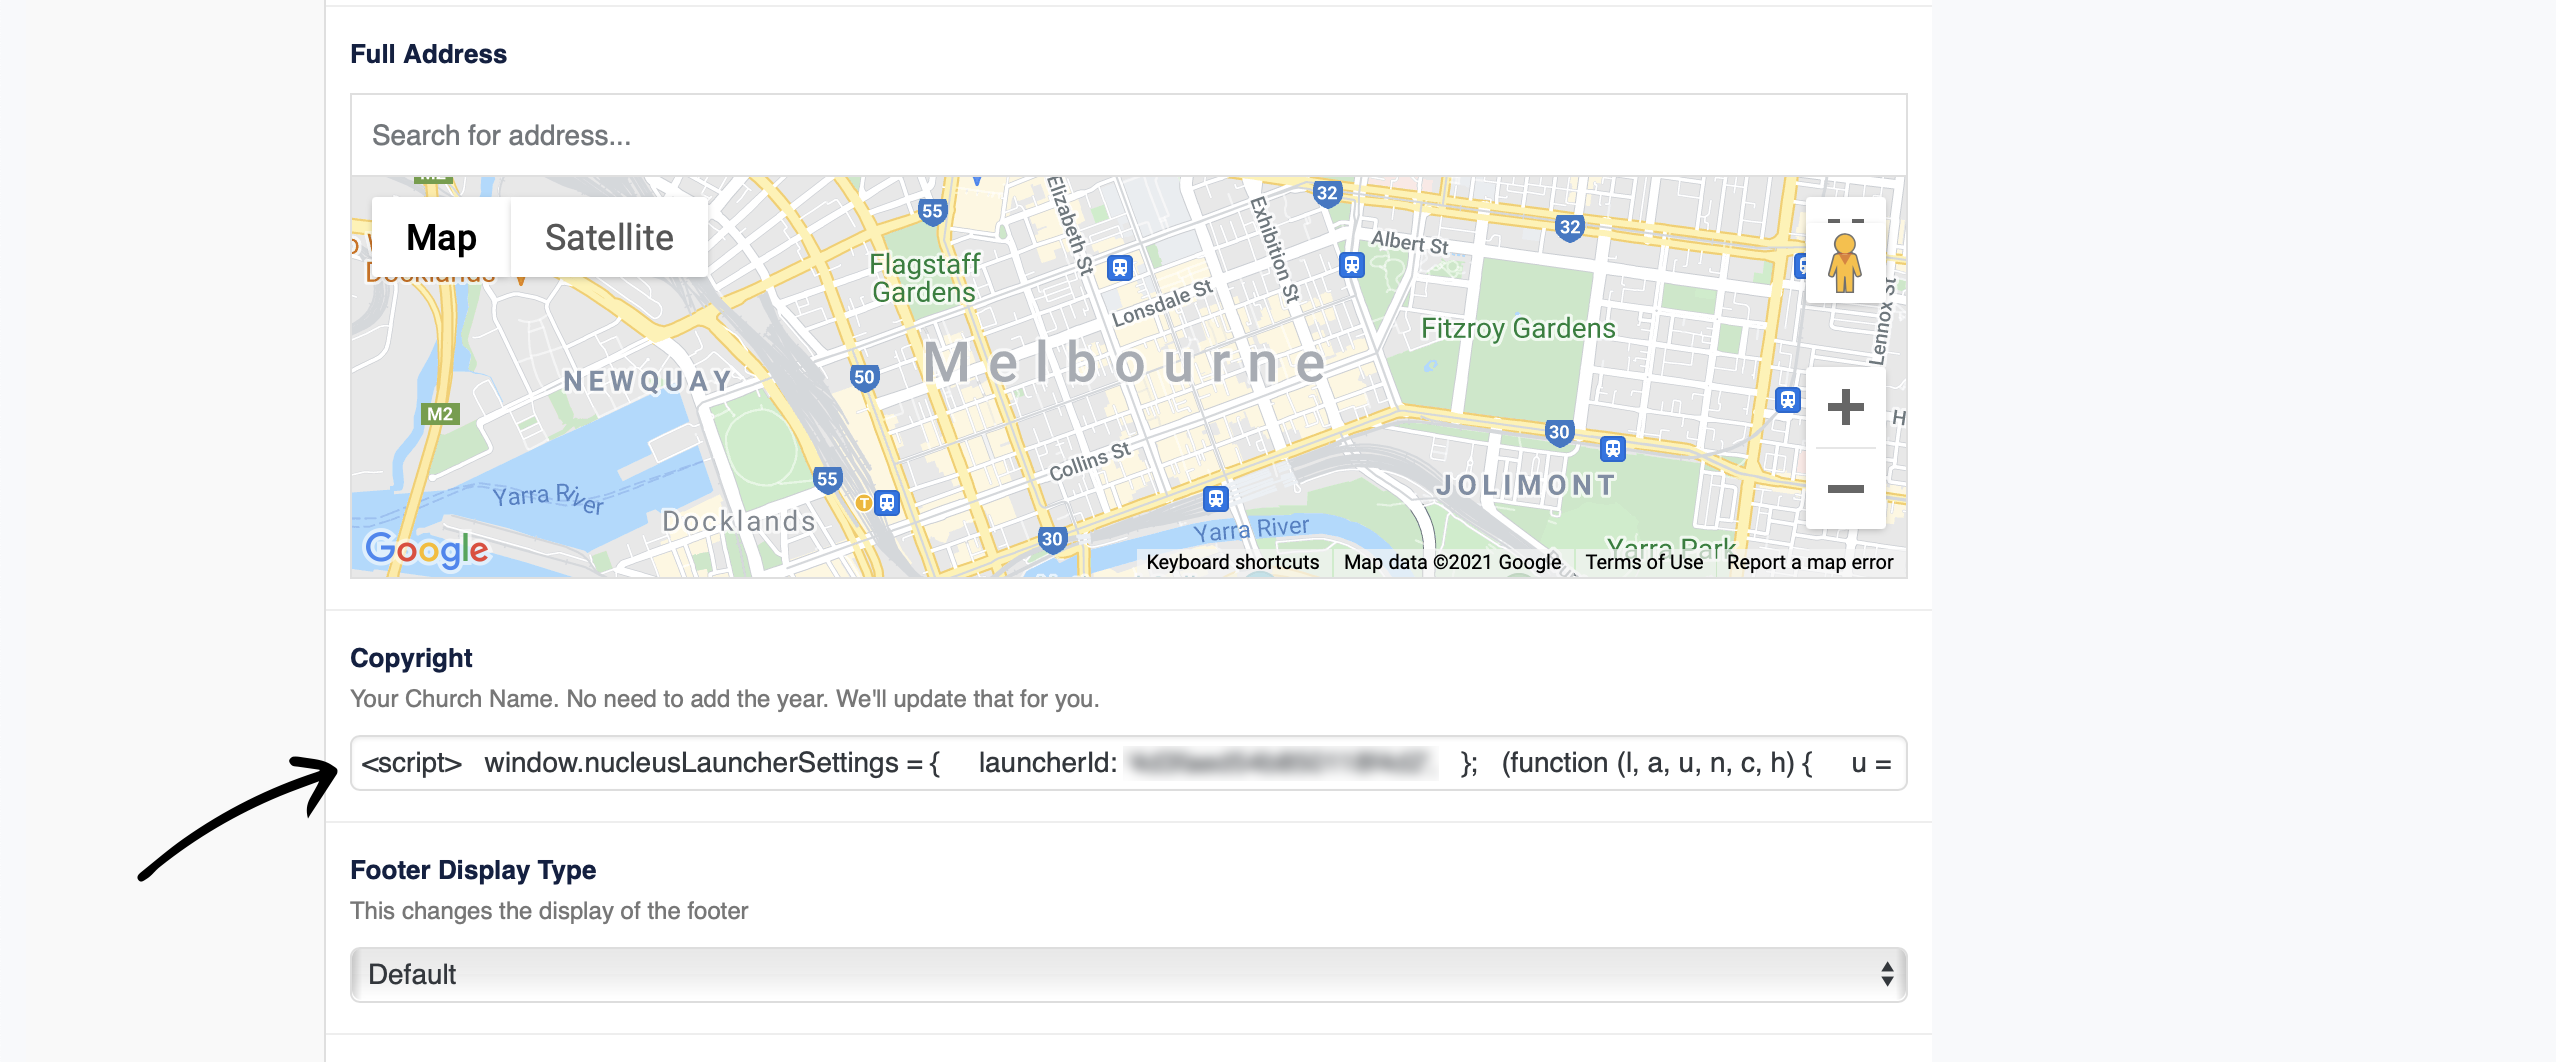Click the route 30 shield near Yarra River

click(x=1052, y=539)
